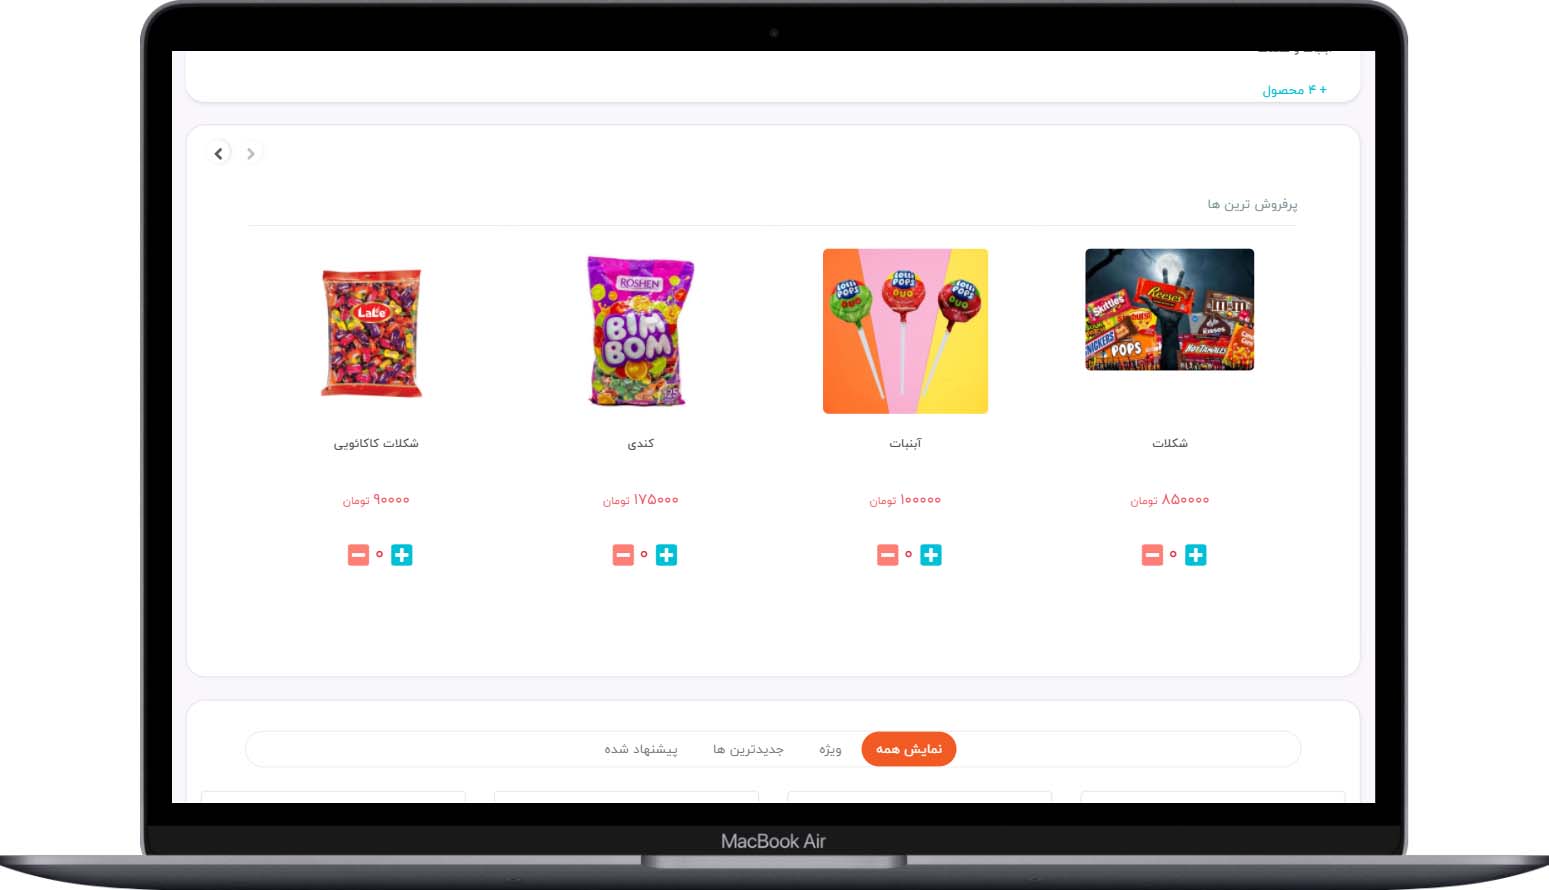Open the lollipop آبنبات product image
Image resolution: width=1549 pixels, height=890 pixels.
[x=905, y=331]
